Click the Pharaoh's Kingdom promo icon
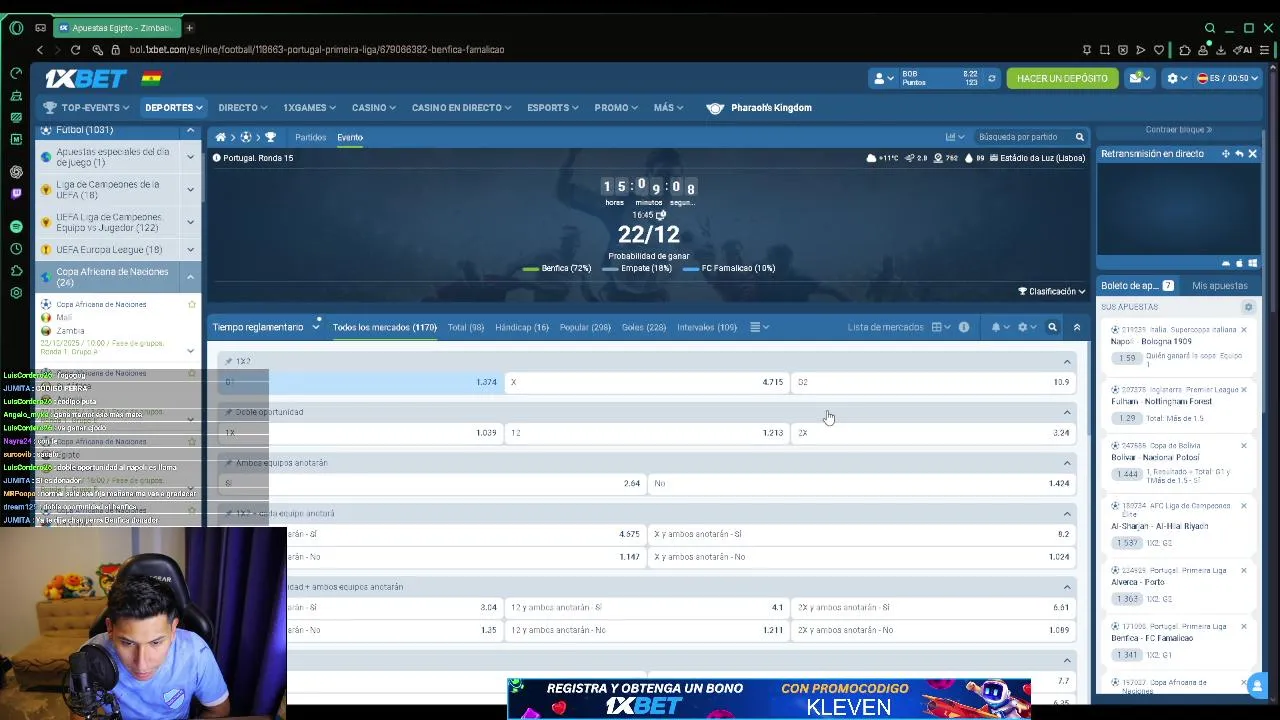Screen dimensions: 1280x720 pyautogui.click(x=715, y=108)
